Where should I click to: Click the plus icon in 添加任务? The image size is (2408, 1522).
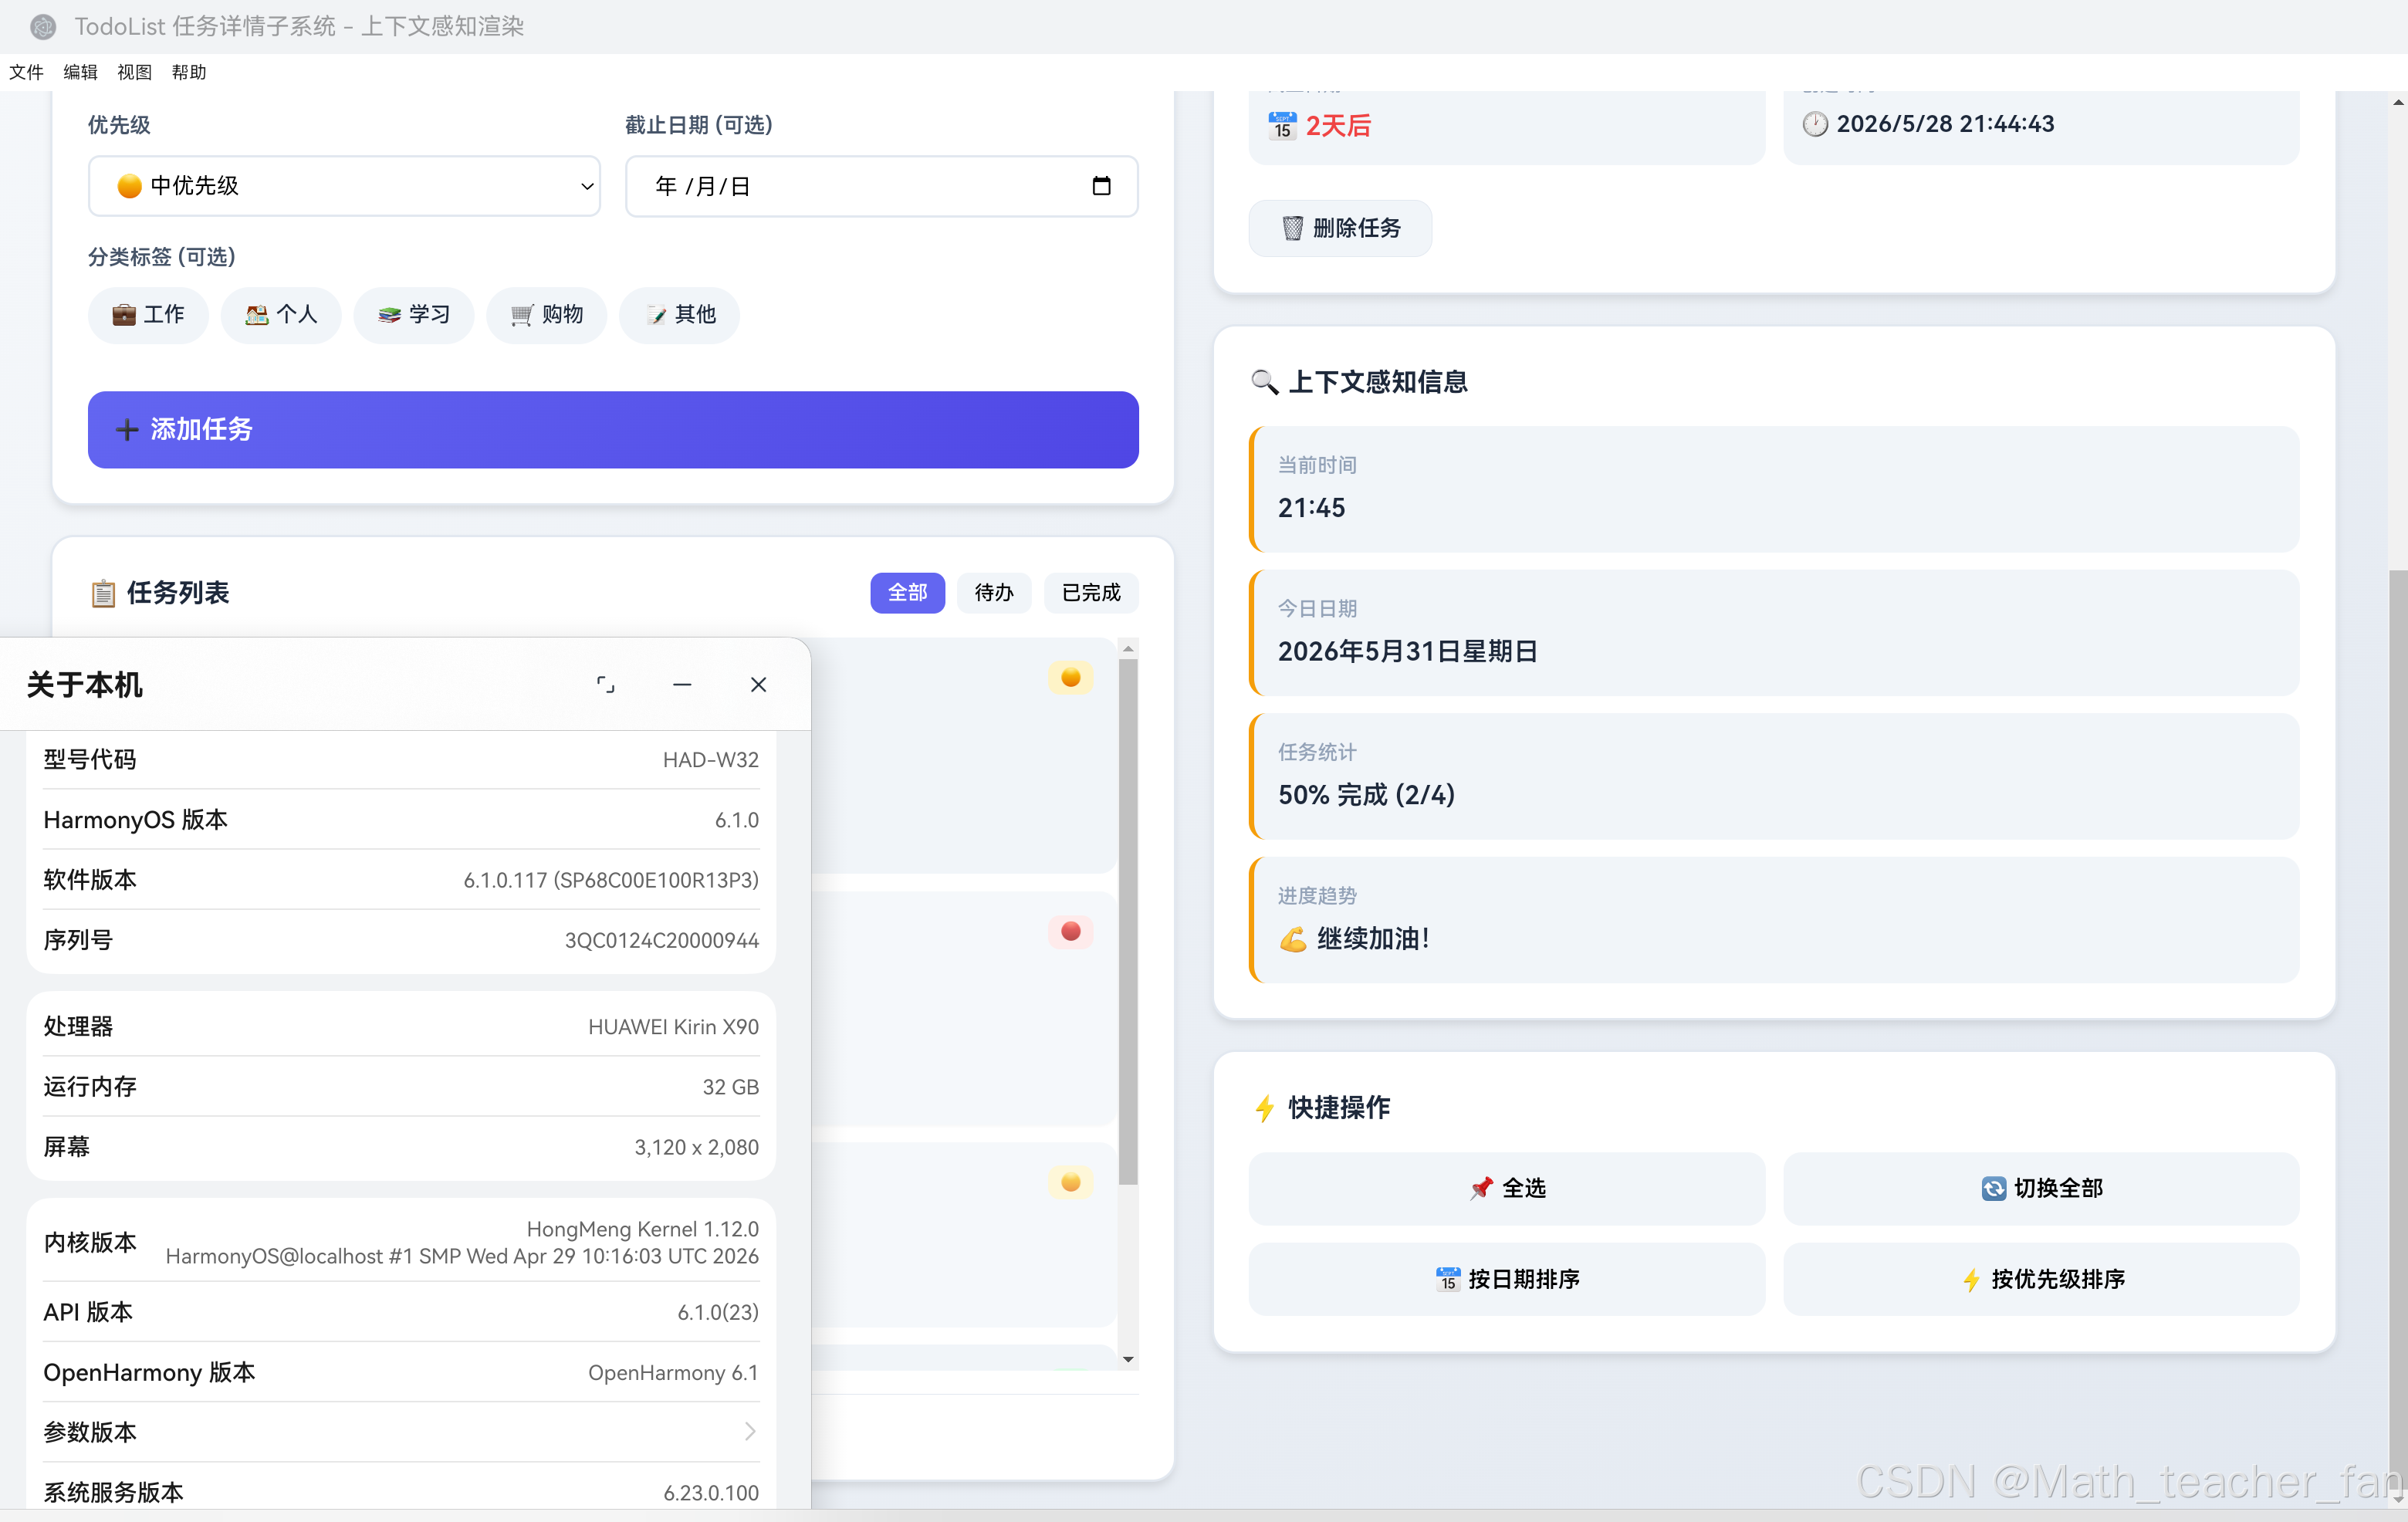click(x=126, y=430)
